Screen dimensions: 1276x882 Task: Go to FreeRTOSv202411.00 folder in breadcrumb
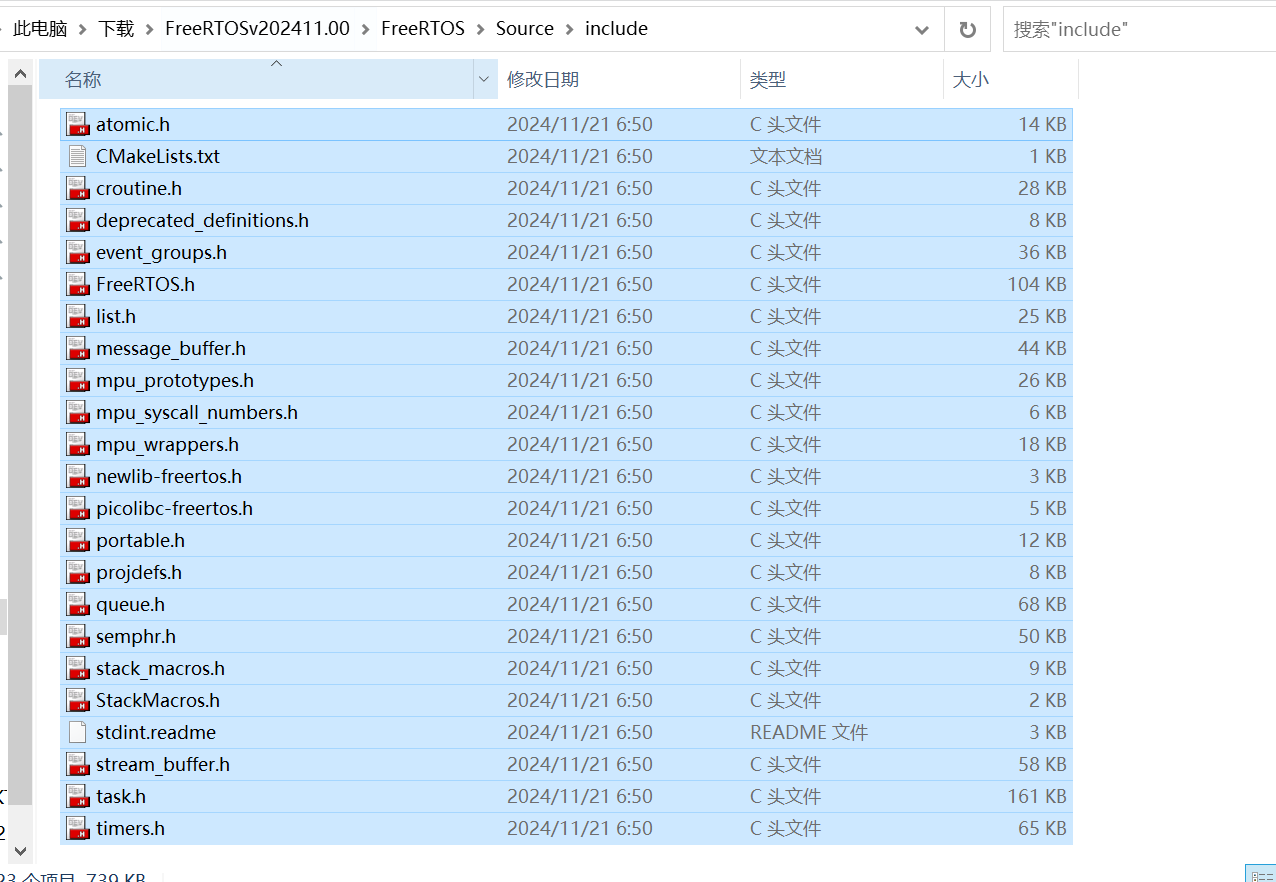tap(258, 29)
